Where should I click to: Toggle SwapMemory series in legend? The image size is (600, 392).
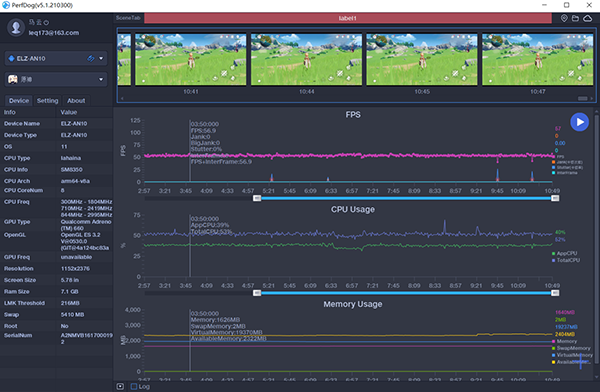point(571,348)
